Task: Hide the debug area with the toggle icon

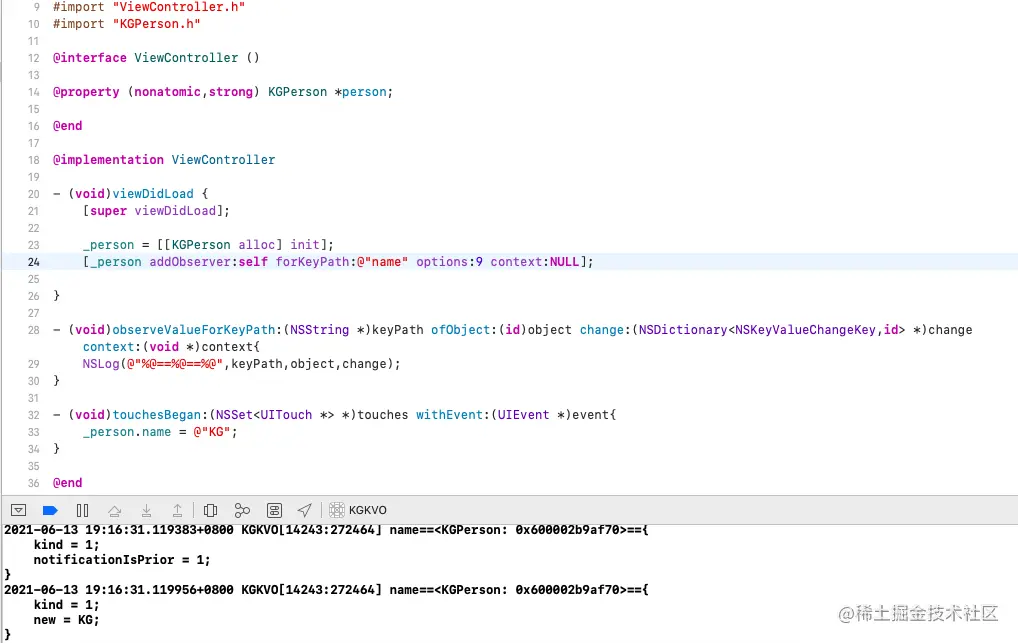Action: click(x=18, y=511)
